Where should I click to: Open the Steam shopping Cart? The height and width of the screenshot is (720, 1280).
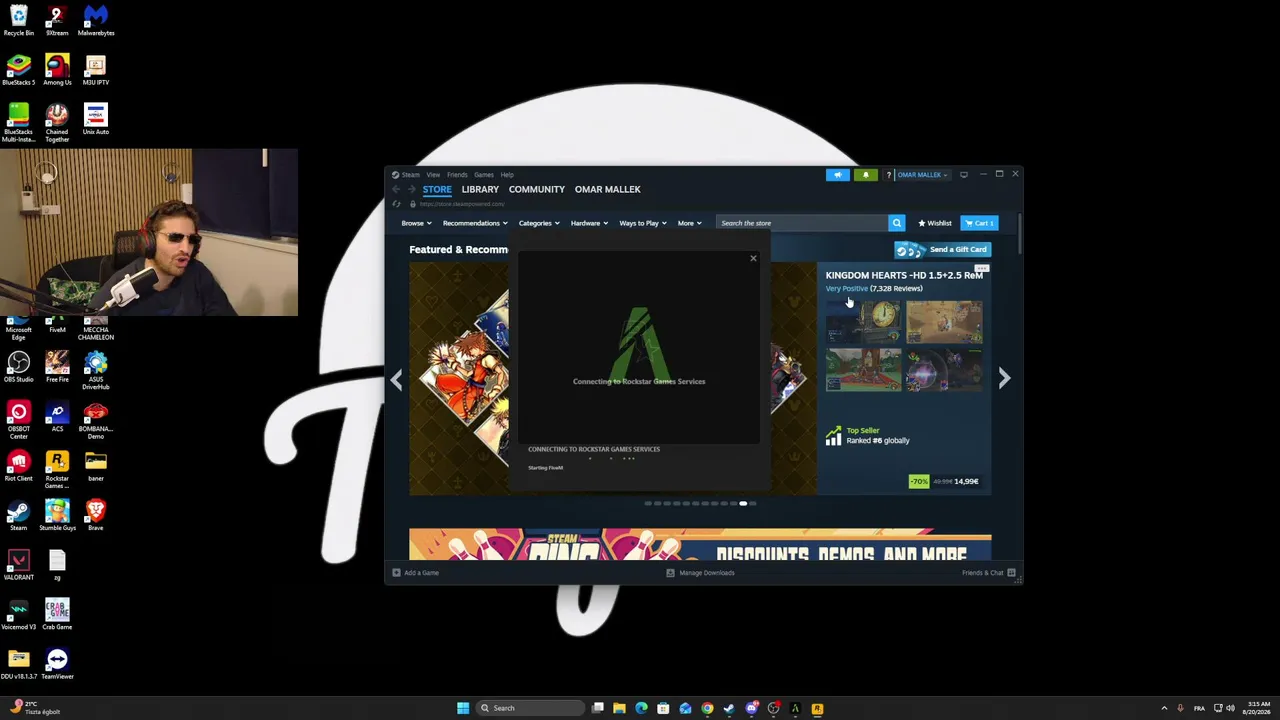(979, 223)
